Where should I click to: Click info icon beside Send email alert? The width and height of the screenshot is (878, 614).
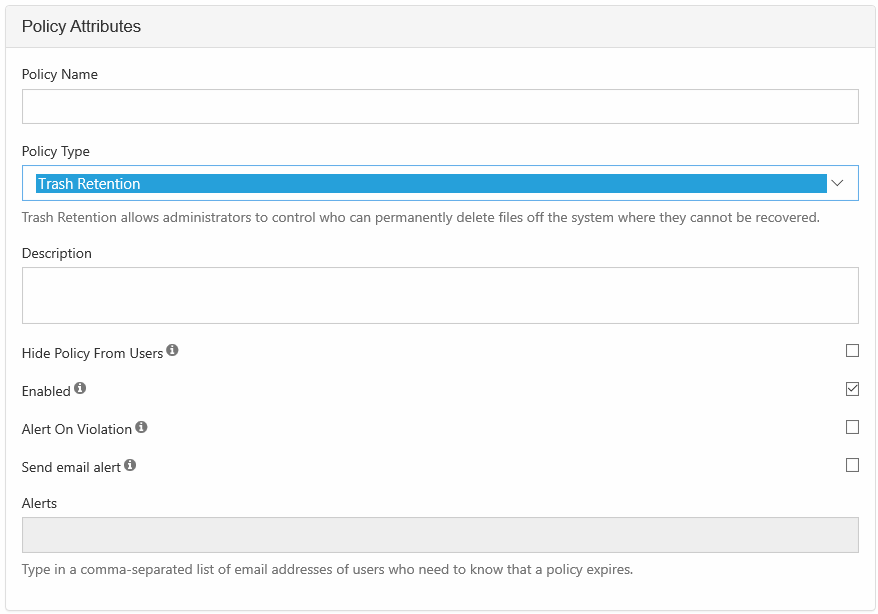130,465
